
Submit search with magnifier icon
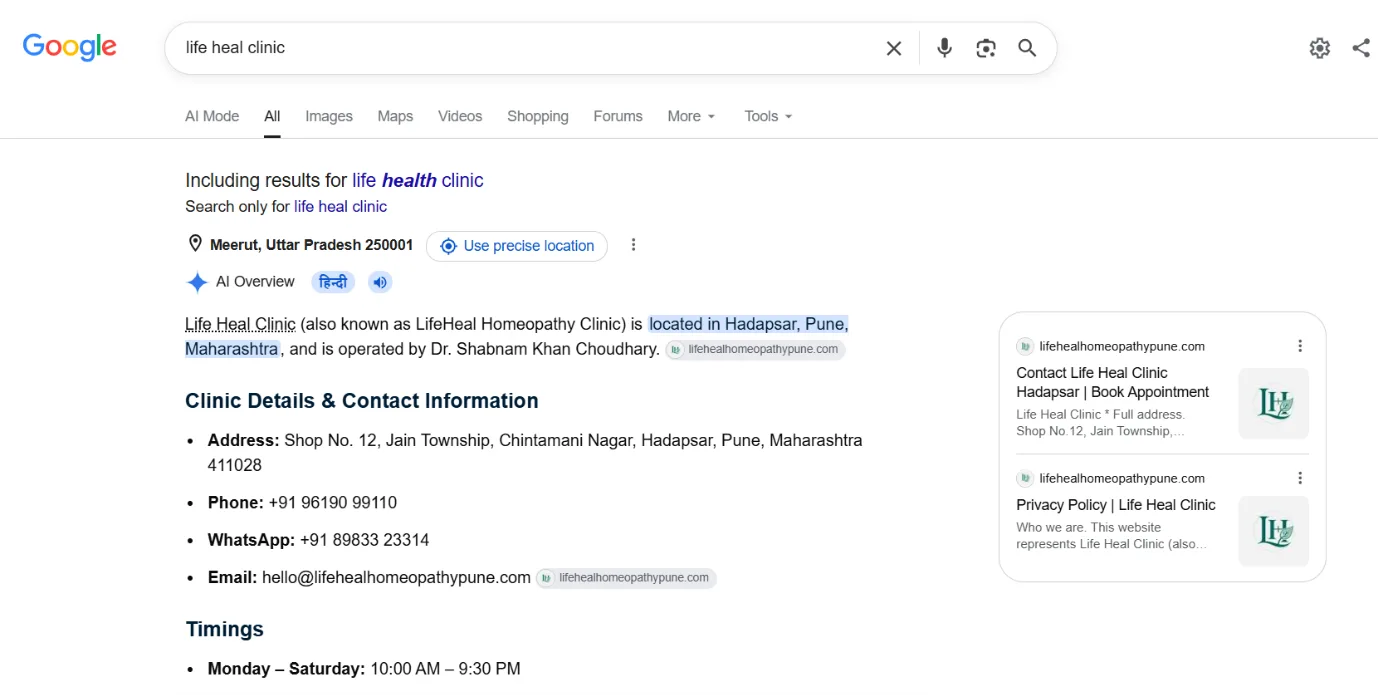(1027, 48)
